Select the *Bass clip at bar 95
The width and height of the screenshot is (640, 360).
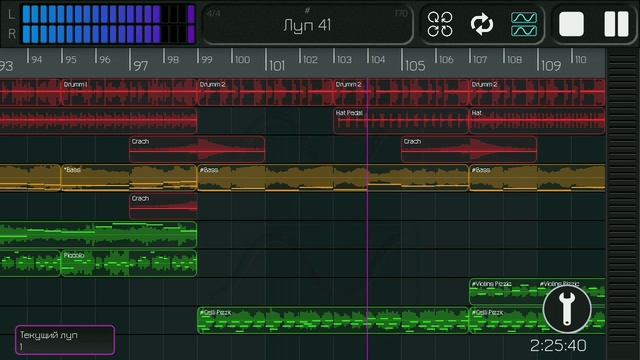point(129,178)
